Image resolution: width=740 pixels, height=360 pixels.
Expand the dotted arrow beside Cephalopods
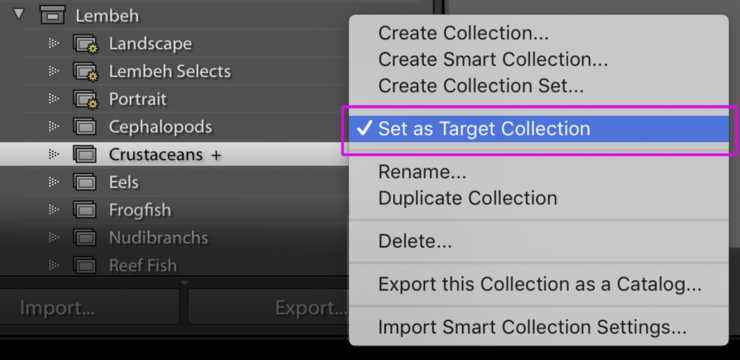(x=54, y=126)
